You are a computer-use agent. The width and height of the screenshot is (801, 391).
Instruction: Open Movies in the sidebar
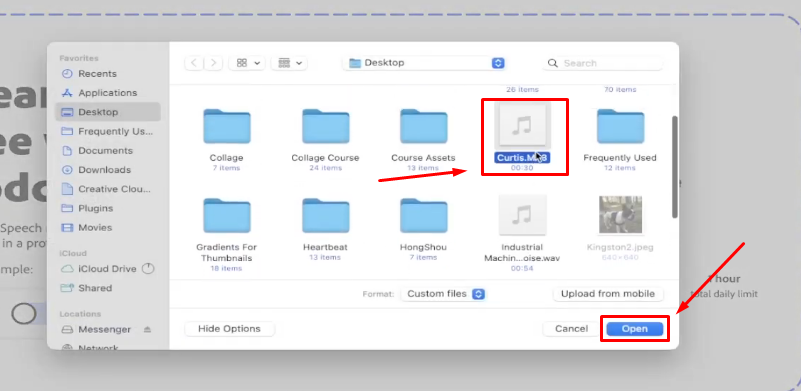click(95, 227)
